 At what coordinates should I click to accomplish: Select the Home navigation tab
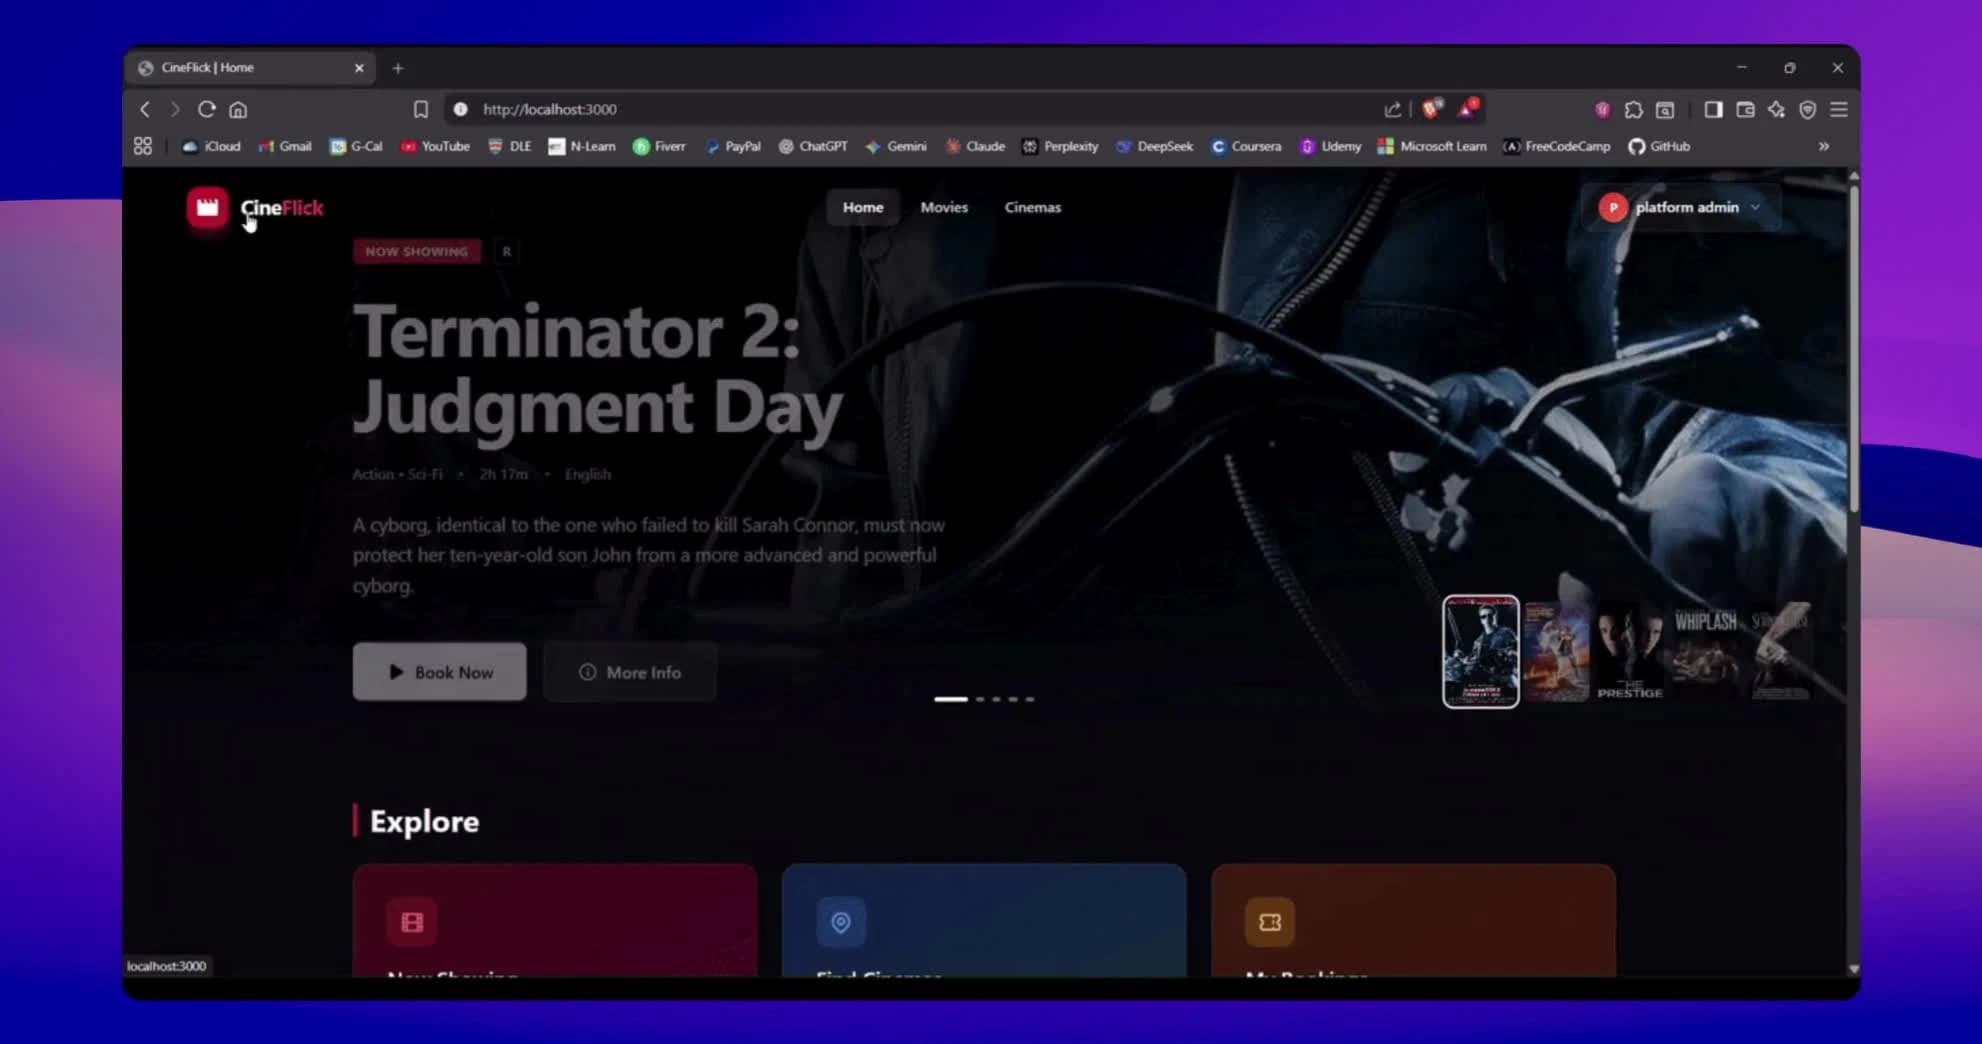tap(863, 207)
